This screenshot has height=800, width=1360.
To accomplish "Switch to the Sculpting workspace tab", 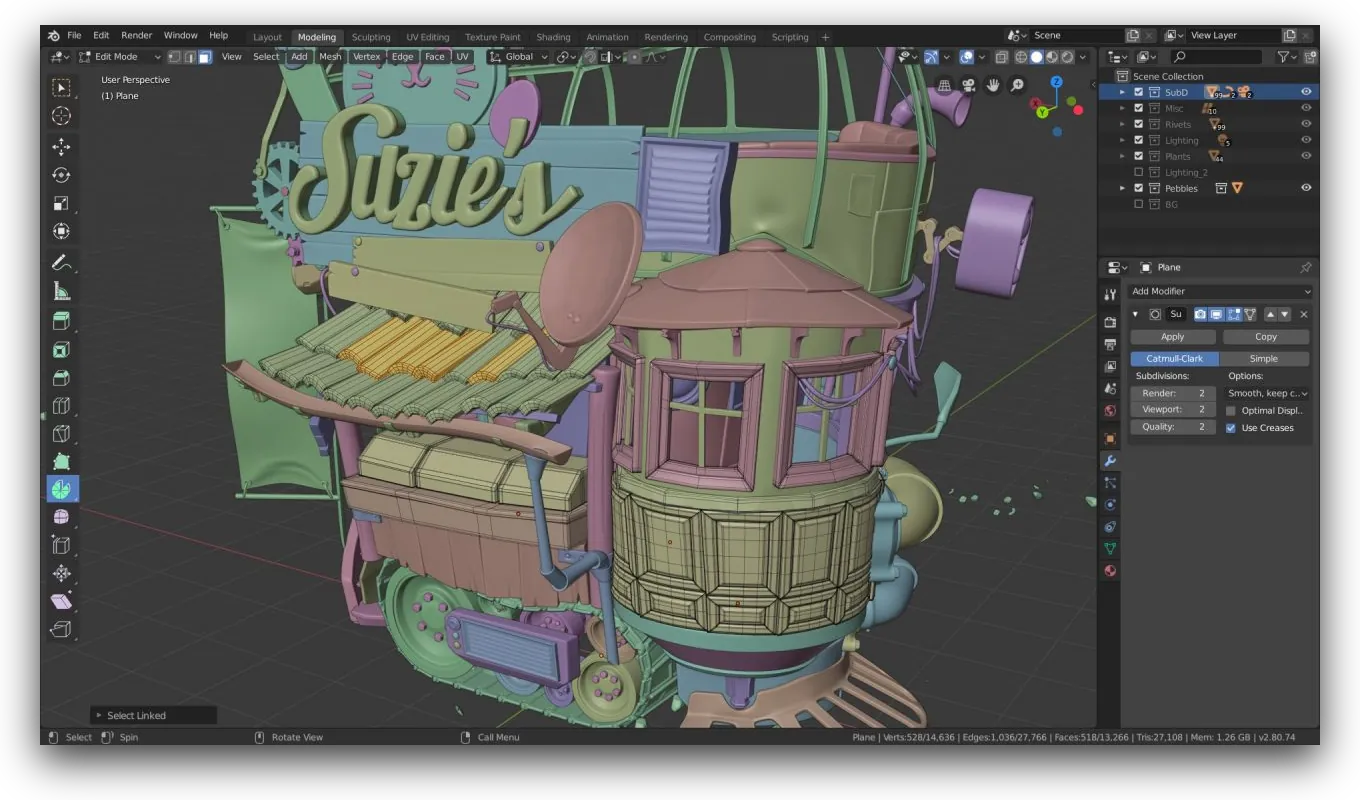I will point(371,37).
